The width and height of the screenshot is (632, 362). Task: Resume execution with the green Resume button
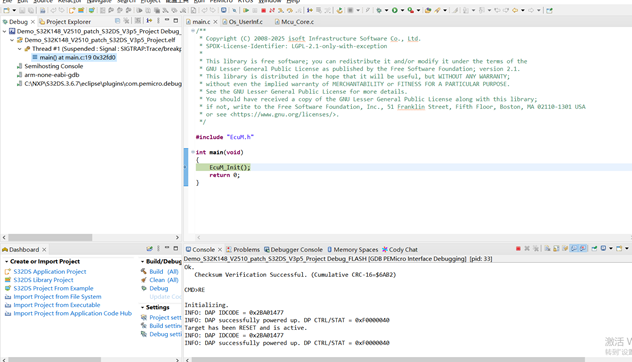click(x=245, y=10)
